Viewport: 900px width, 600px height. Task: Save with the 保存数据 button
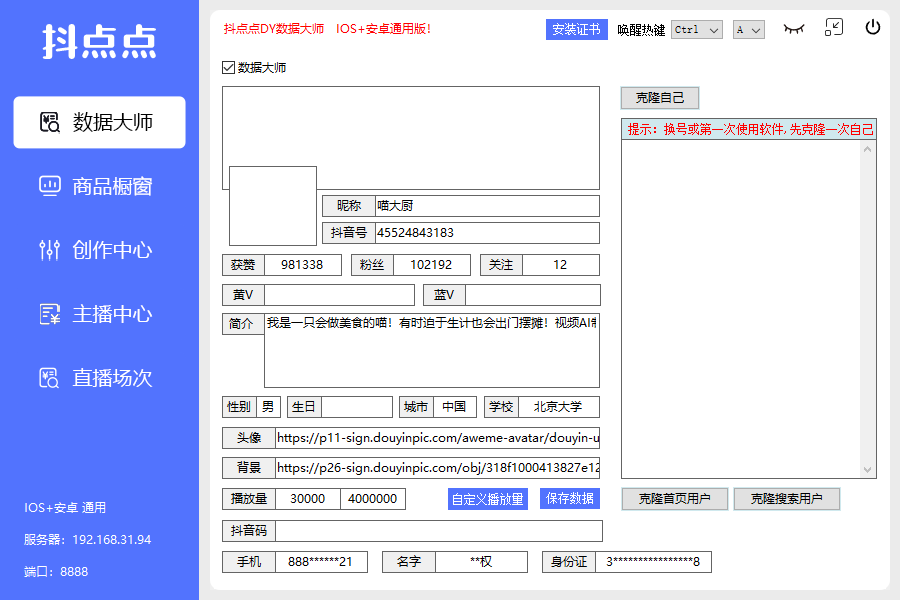(570, 498)
